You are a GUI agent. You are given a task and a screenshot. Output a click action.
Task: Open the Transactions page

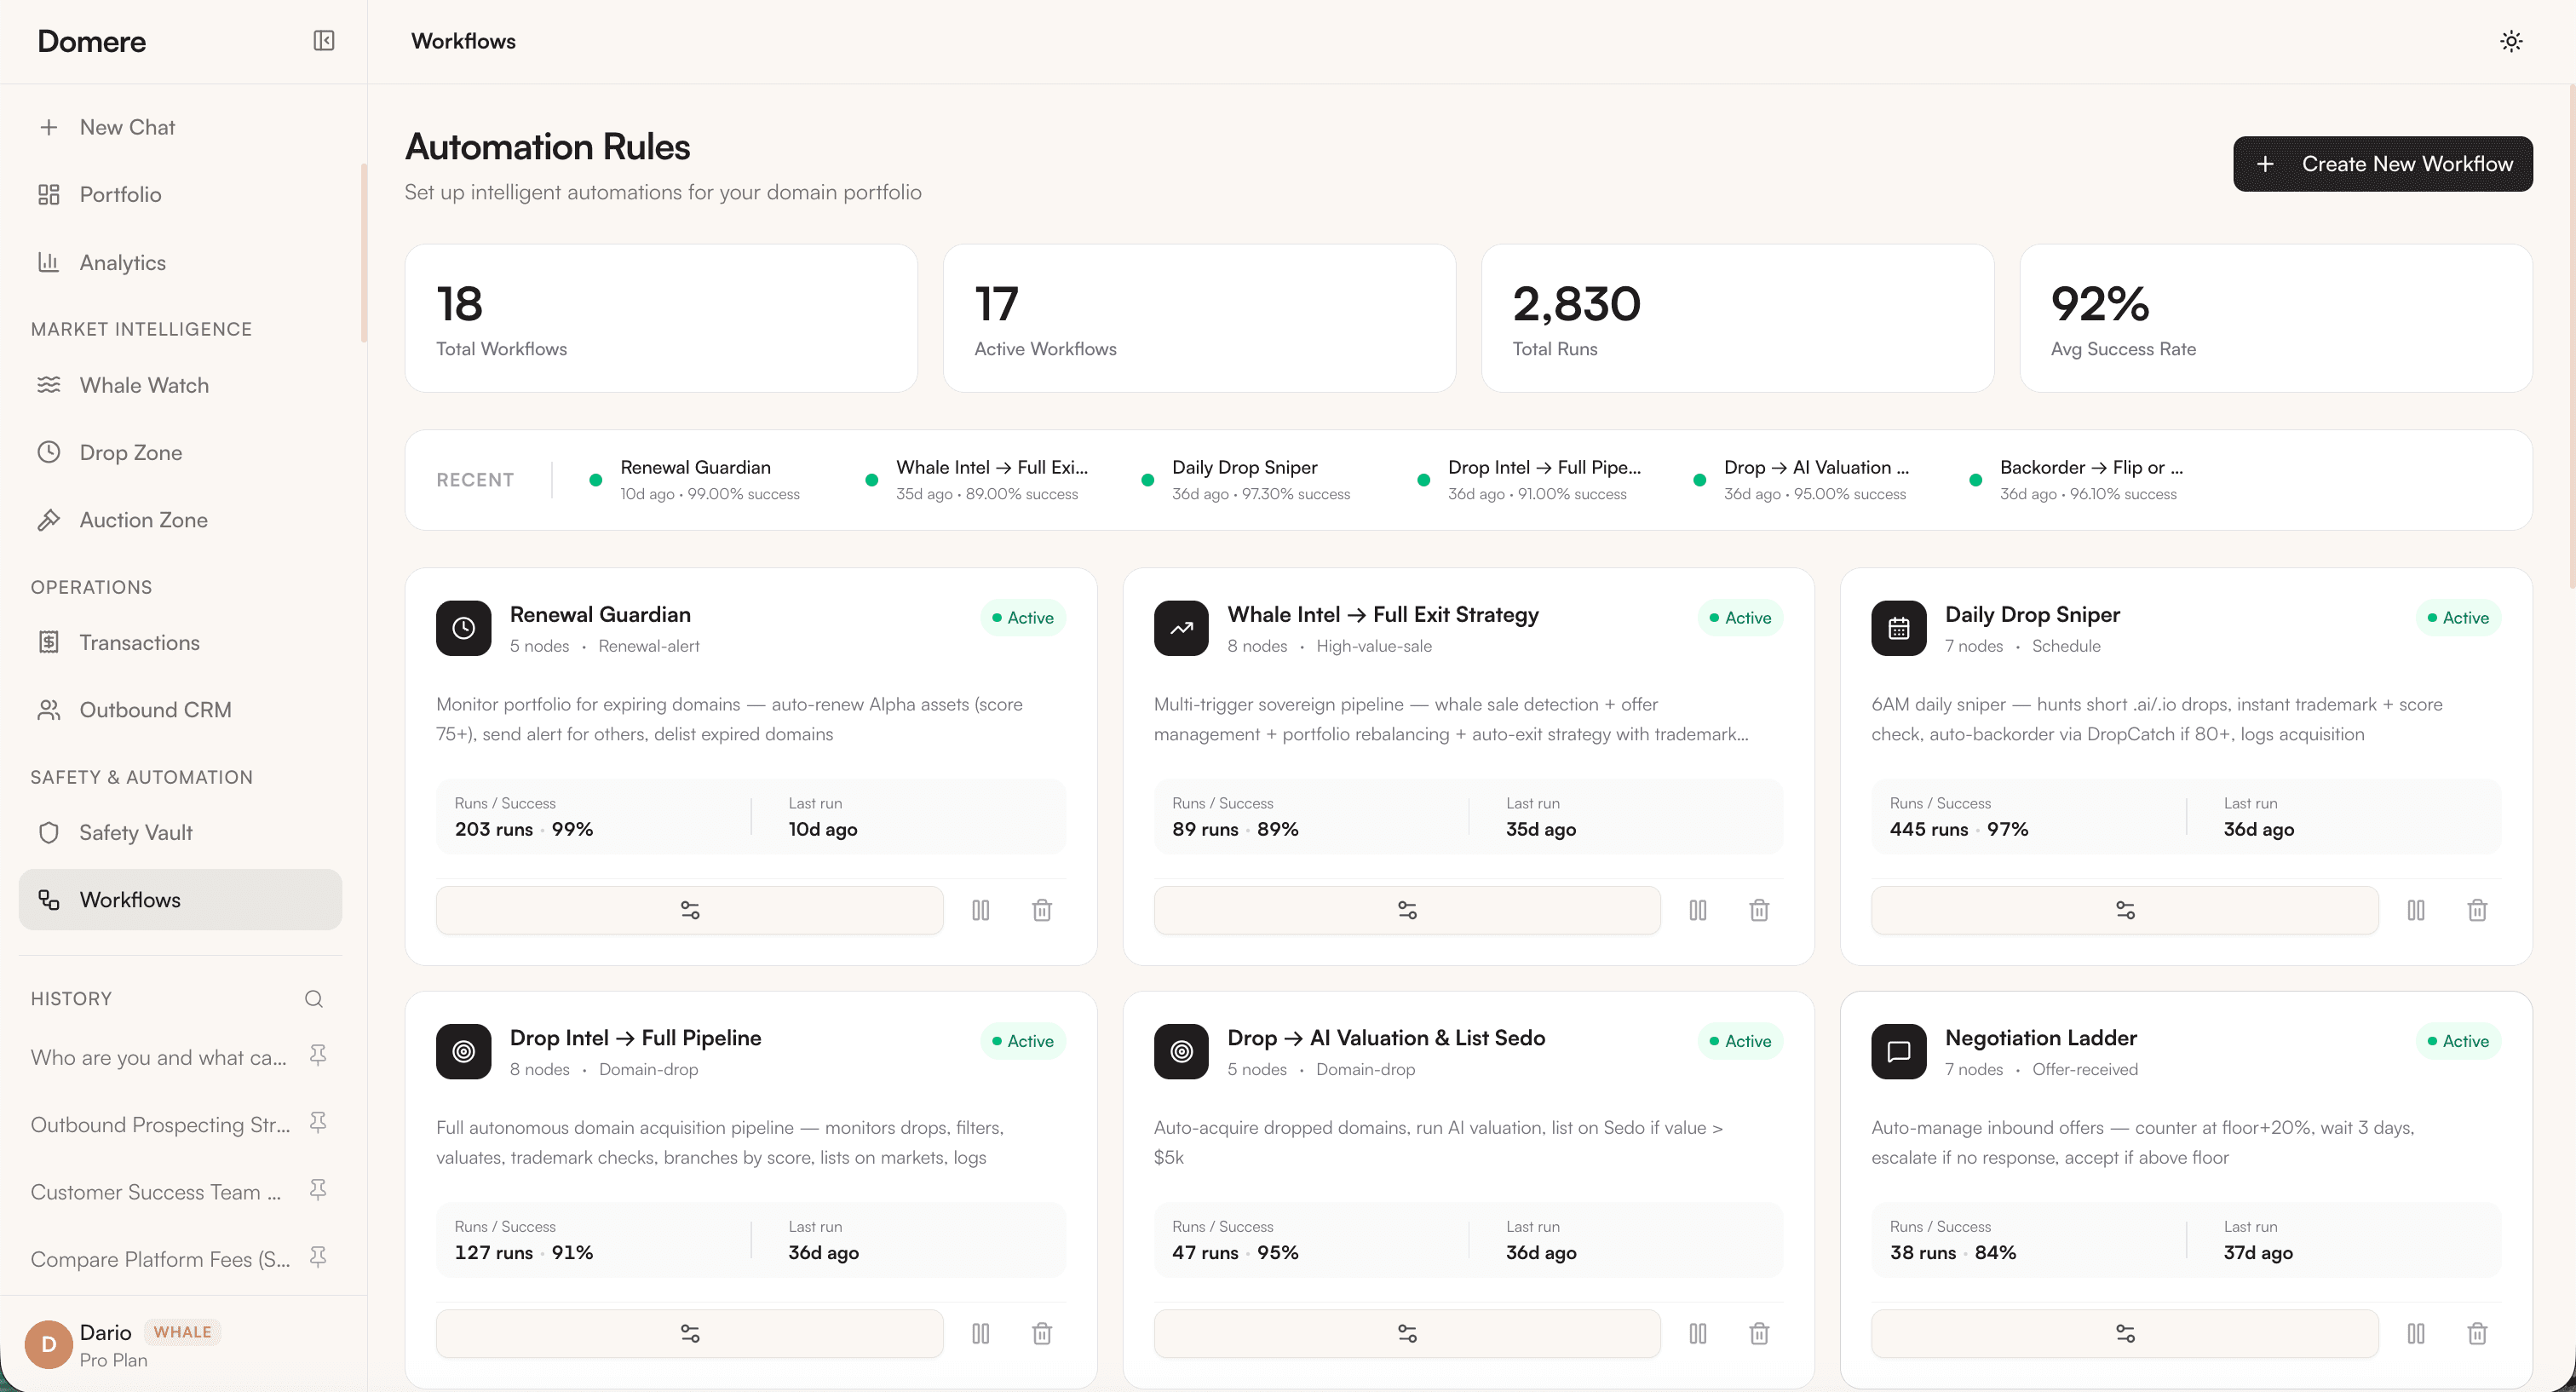[x=140, y=642]
